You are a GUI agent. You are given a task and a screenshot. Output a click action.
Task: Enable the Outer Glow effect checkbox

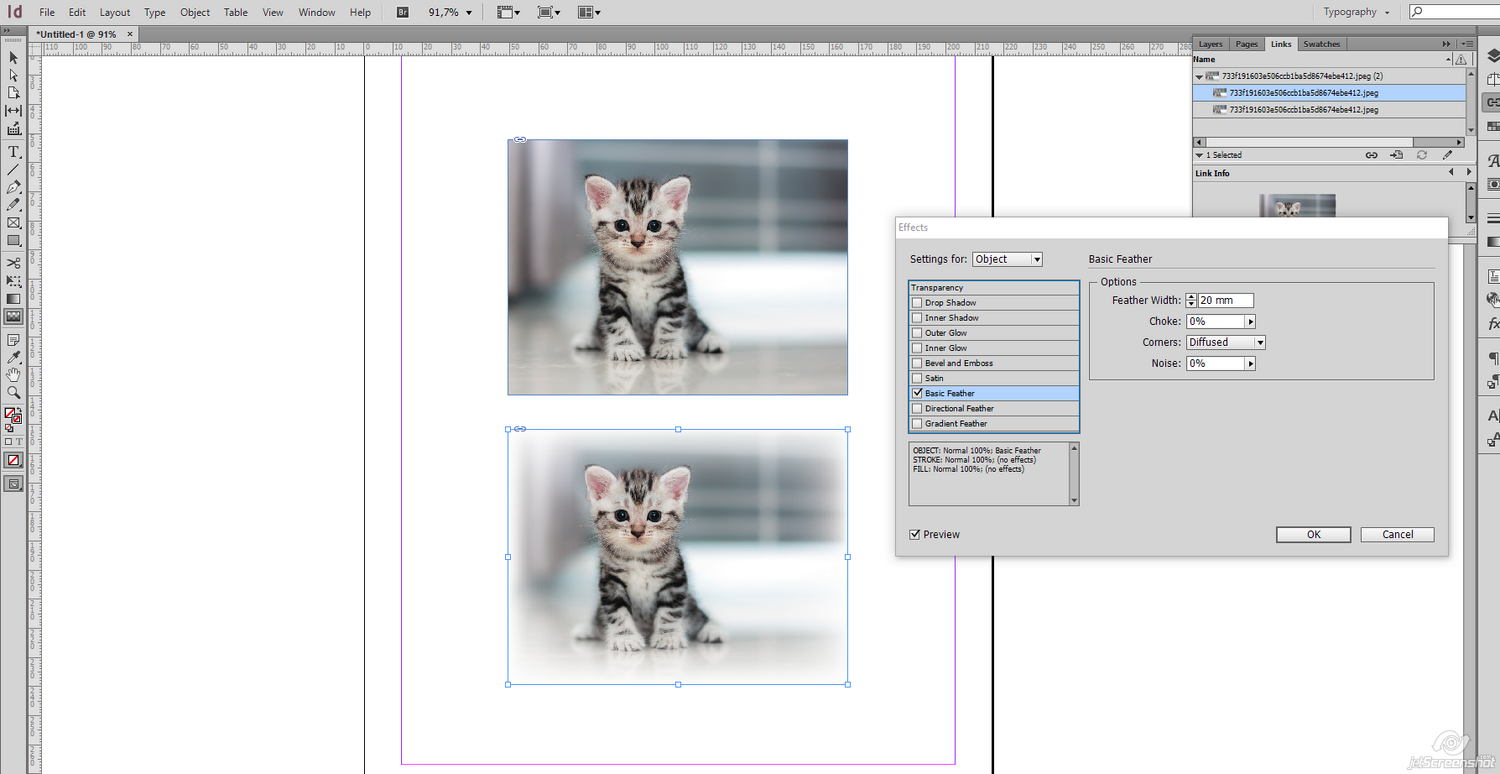click(917, 333)
